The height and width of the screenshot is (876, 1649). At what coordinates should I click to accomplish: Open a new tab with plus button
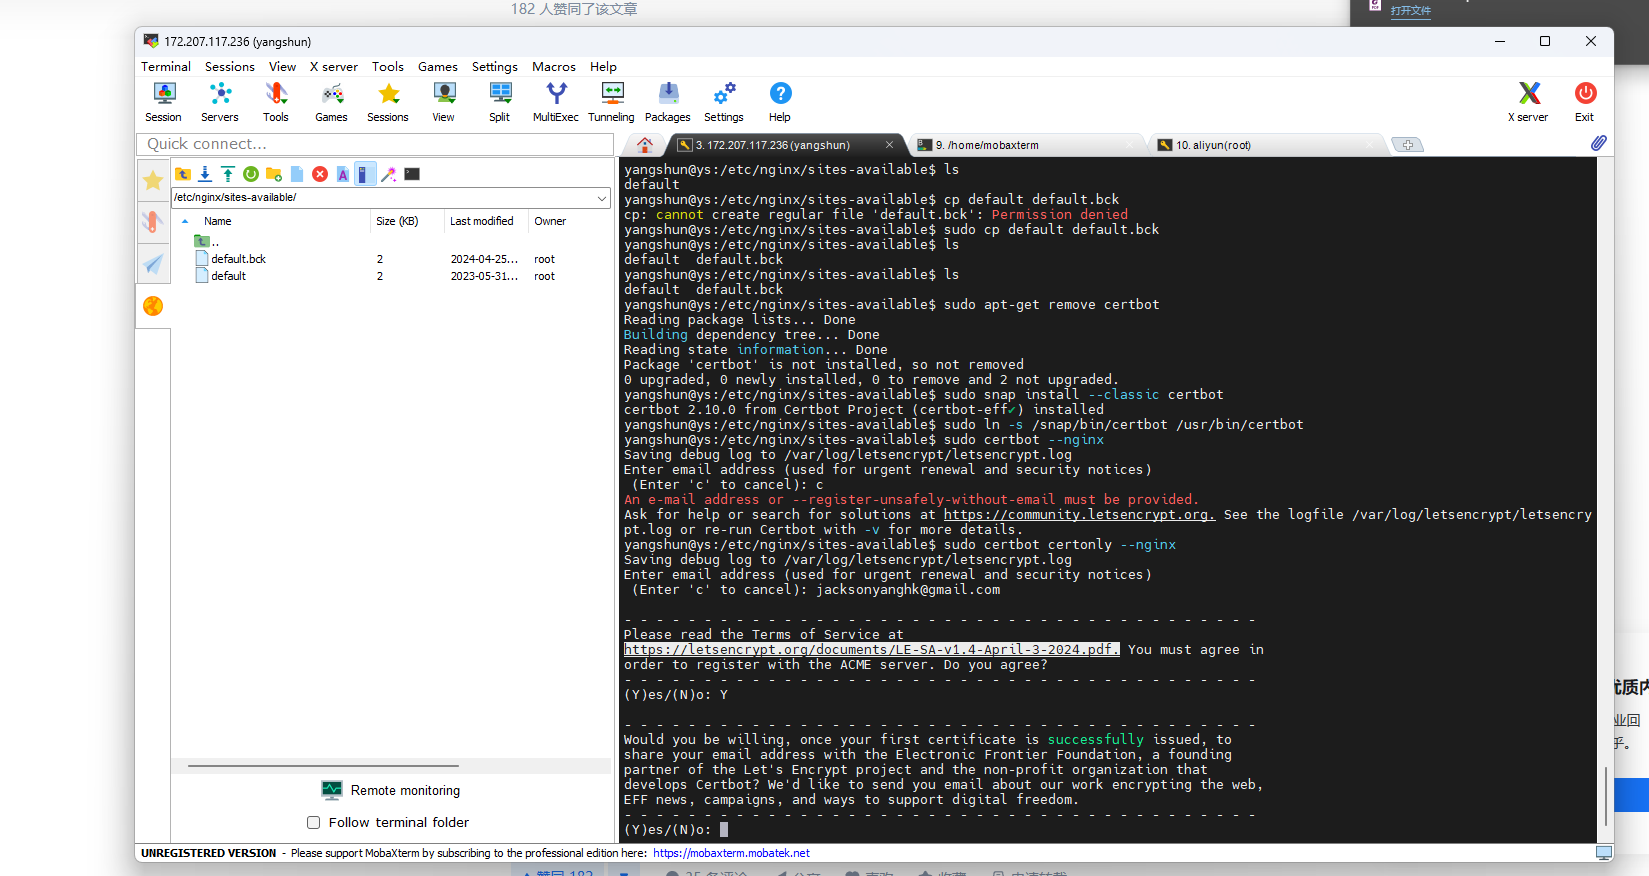[1407, 145]
